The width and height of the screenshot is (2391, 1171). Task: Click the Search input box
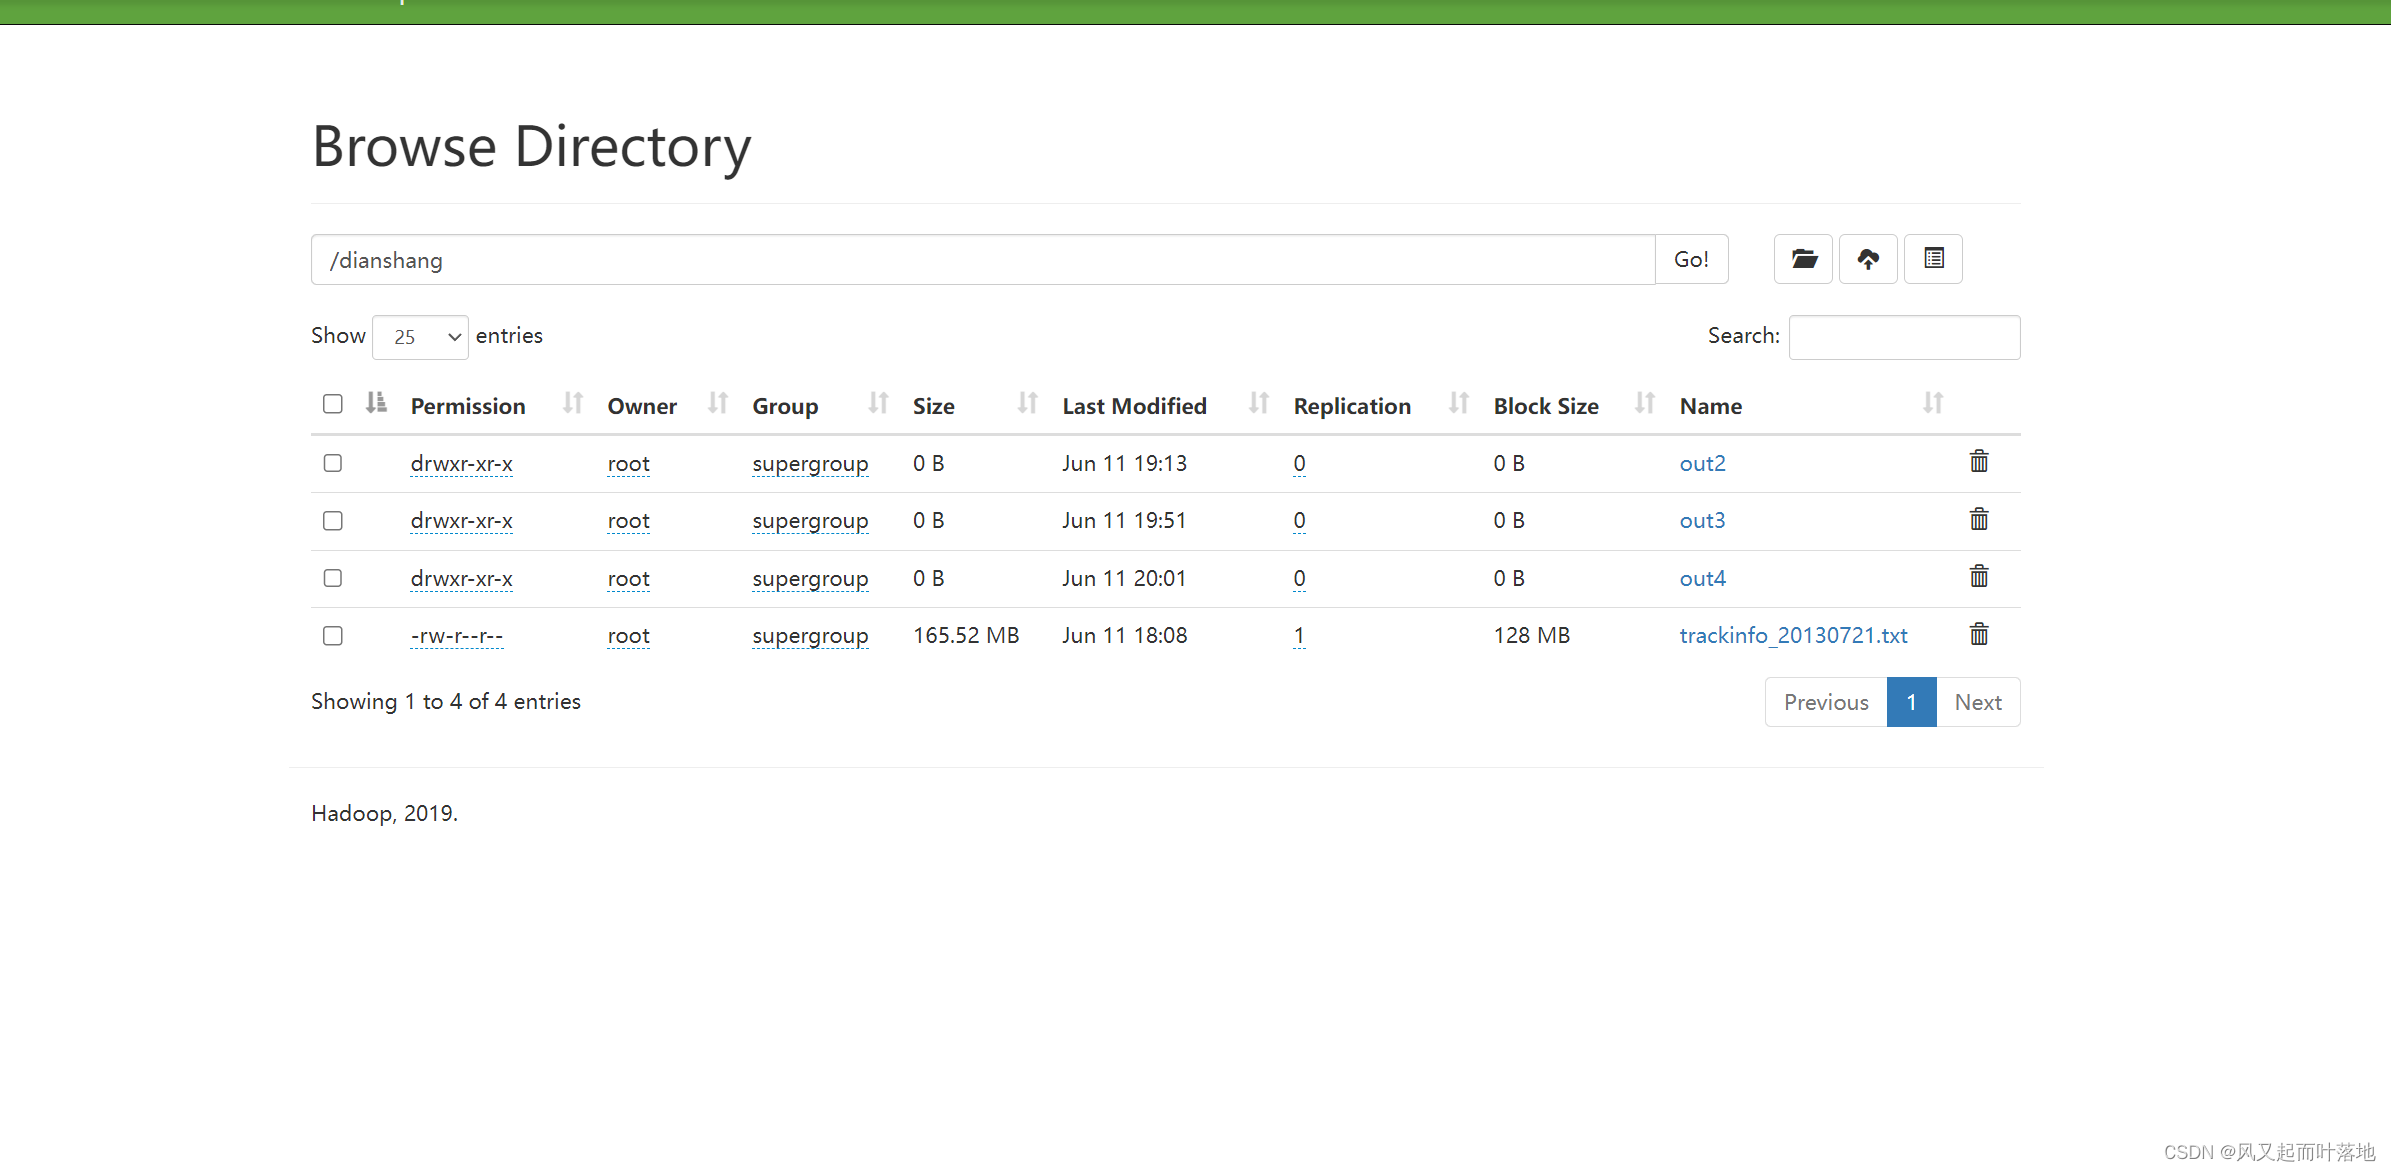click(1904, 337)
